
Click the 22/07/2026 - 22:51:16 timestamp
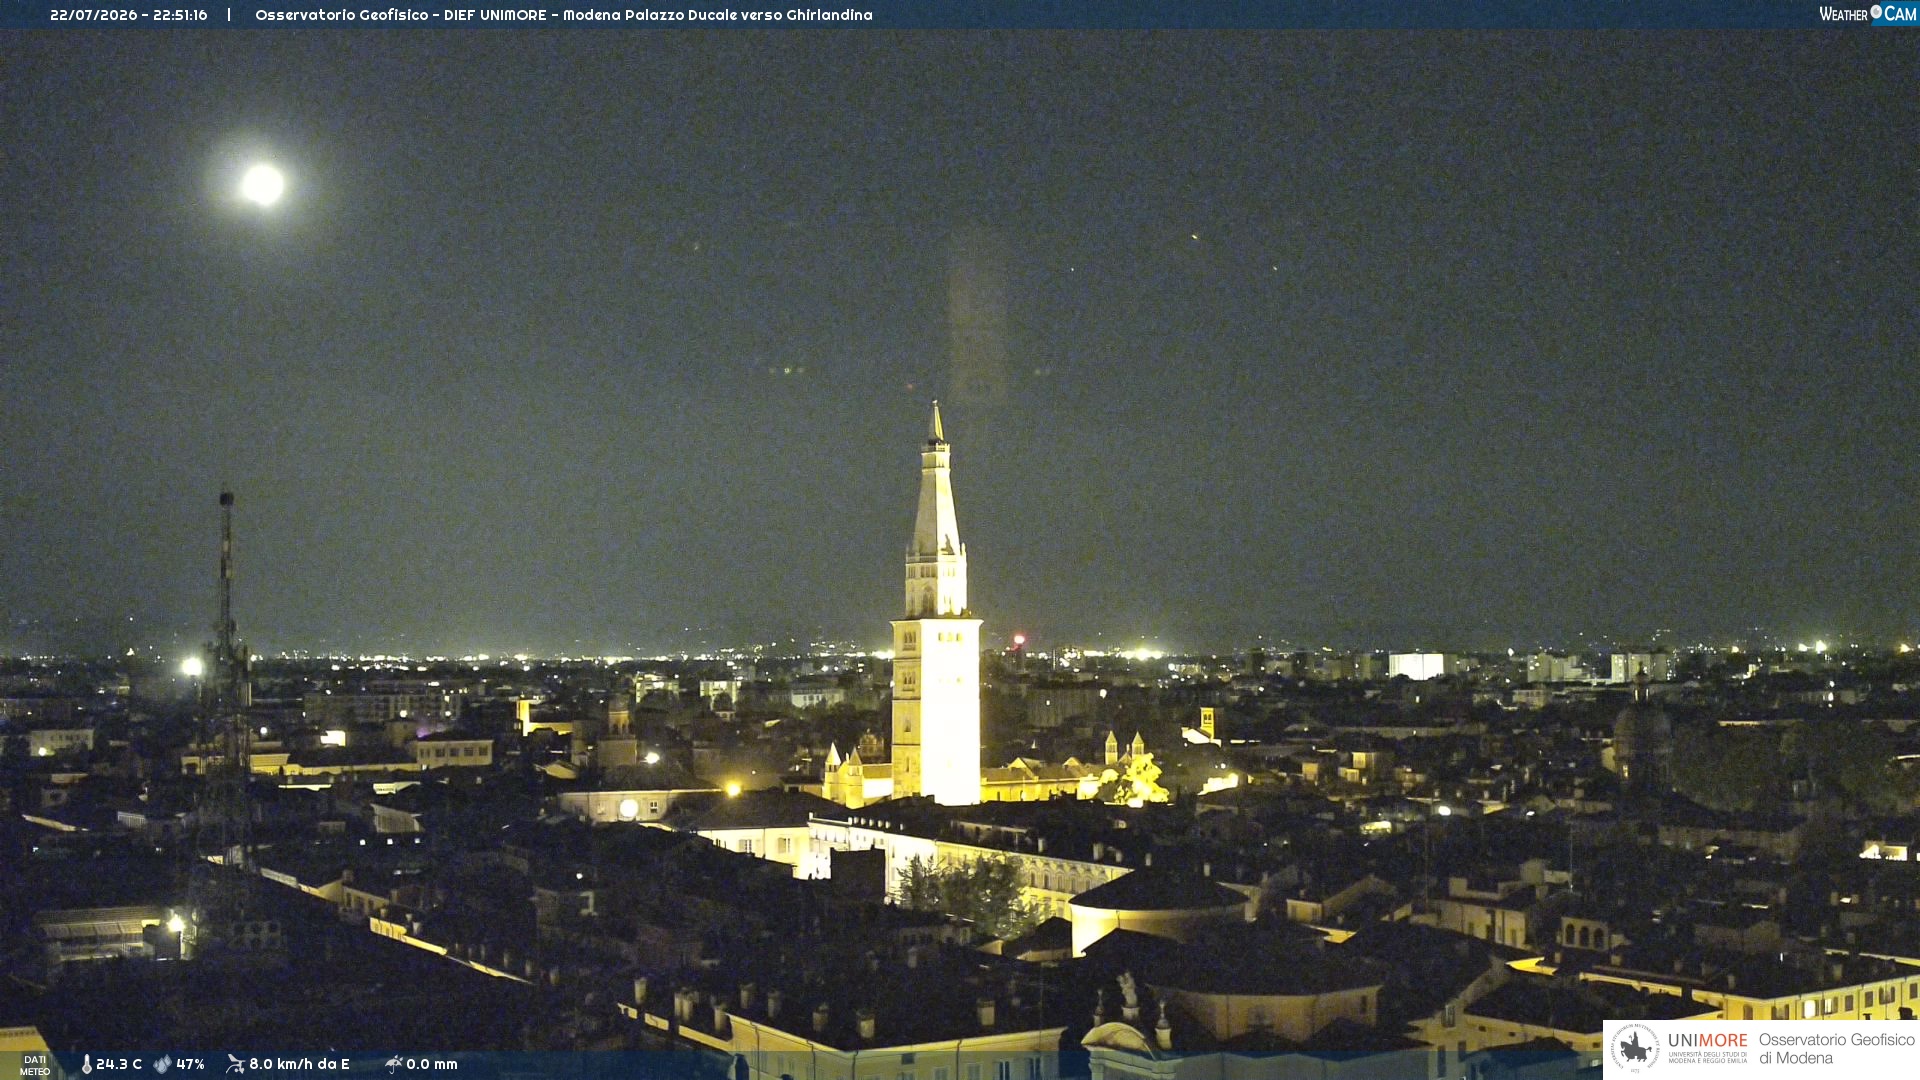(x=129, y=15)
